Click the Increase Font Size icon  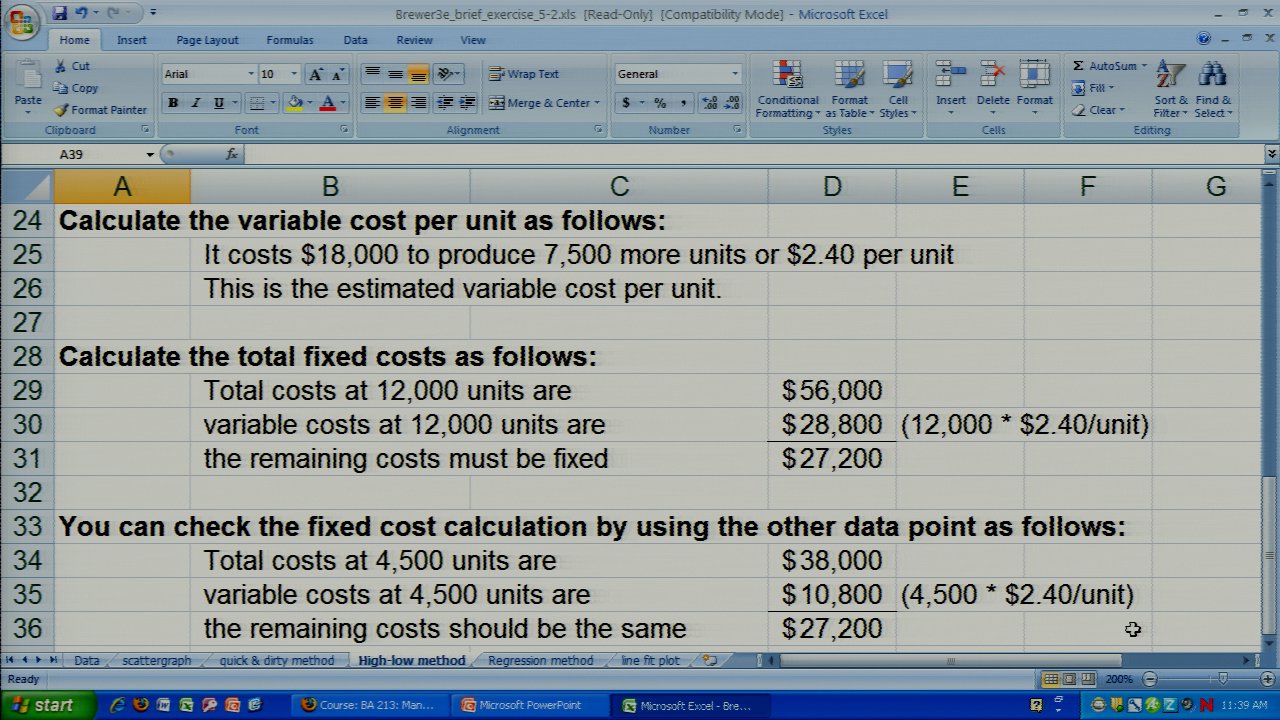click(x=316, y=74)
